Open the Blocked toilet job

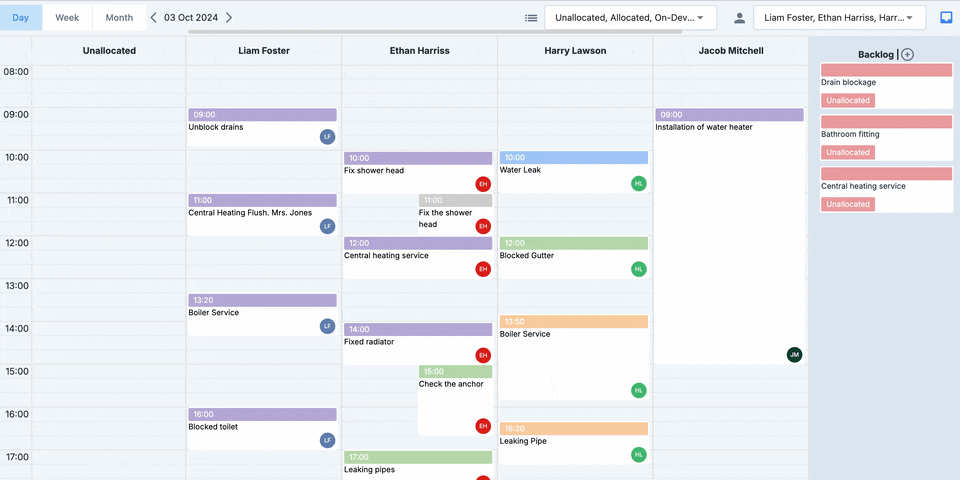point(262,429)
